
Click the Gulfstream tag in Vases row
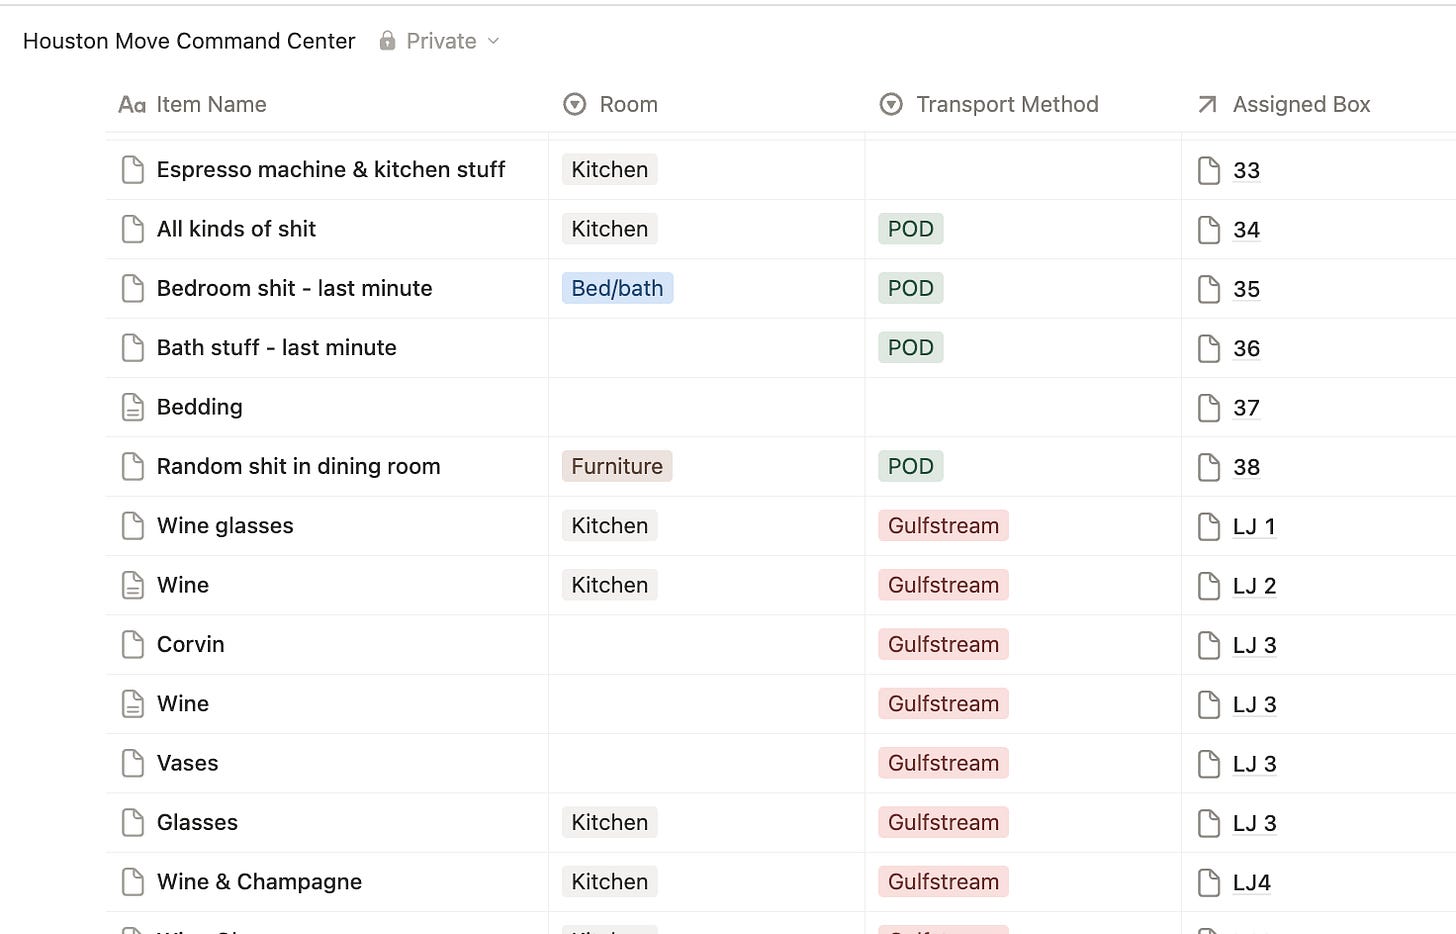coord(943,764)
